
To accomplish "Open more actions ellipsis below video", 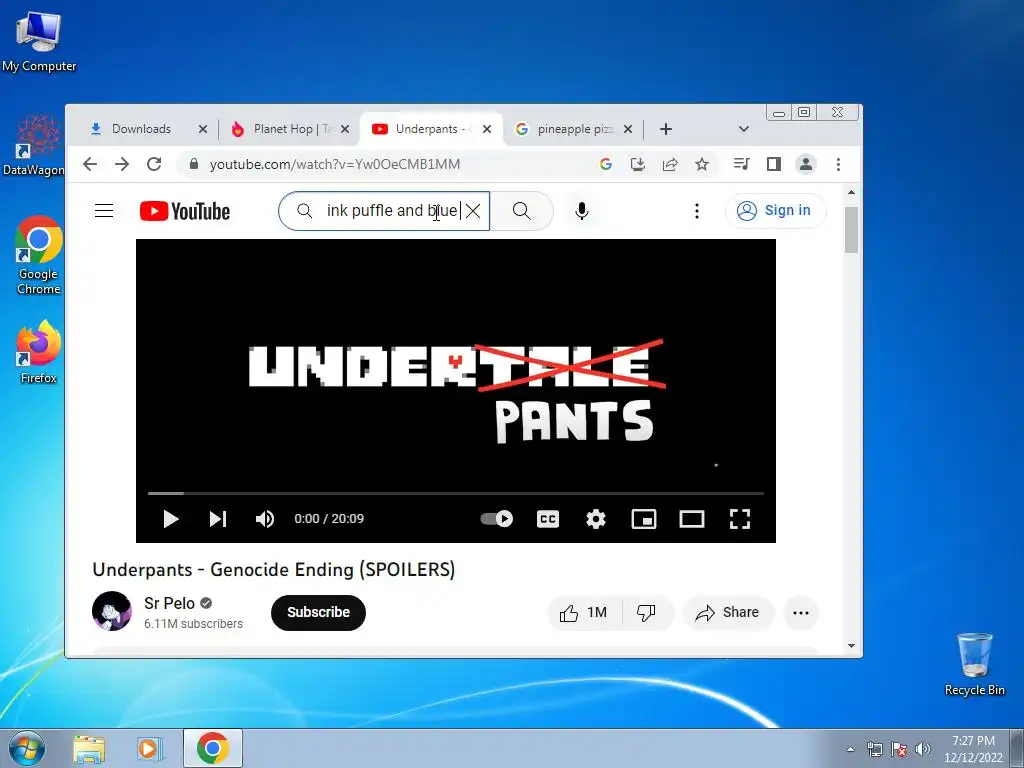I will point(801,613).
